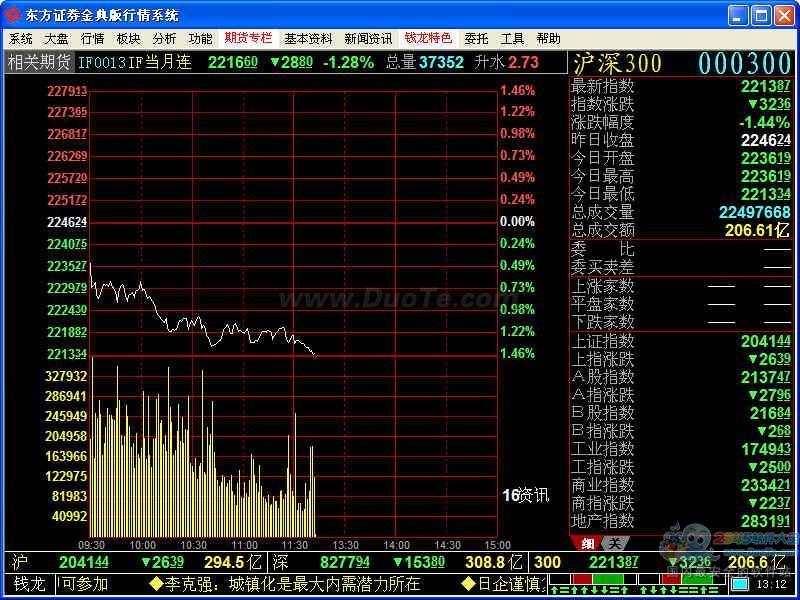The height and width of the screenshot is (600, 800).
Task: Click the 11:30 time axis label
Action: (294, 545)
